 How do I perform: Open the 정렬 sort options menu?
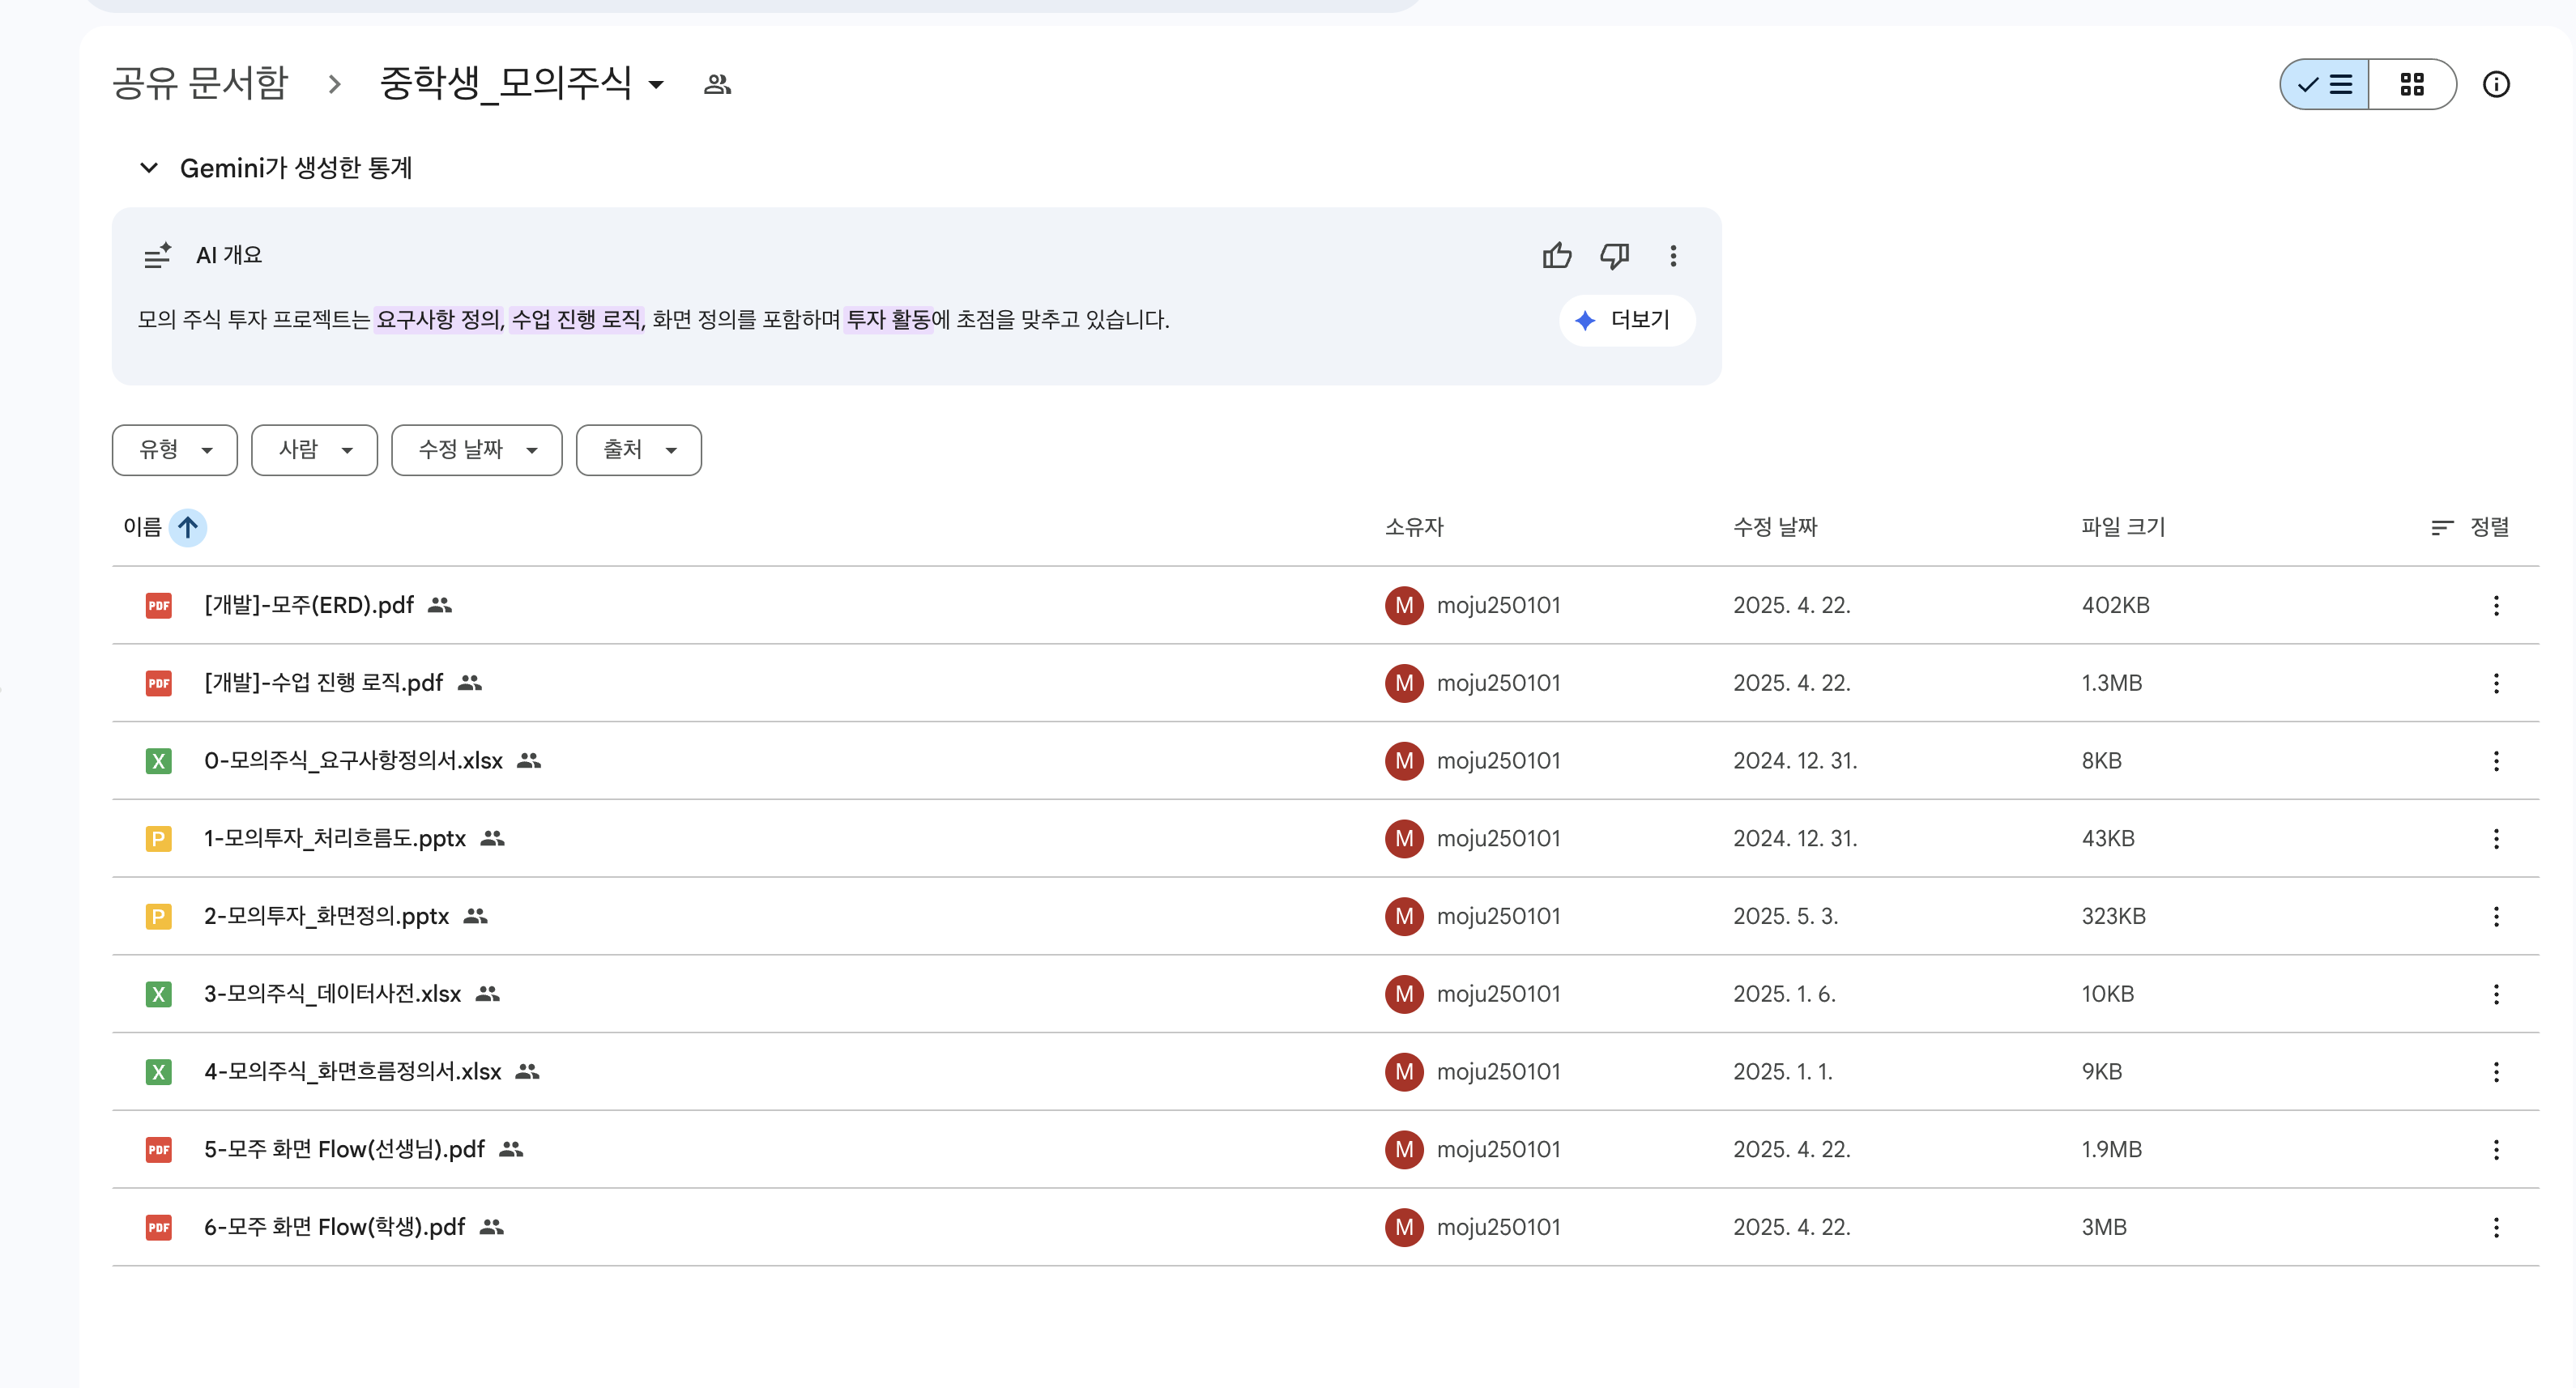click(x=2470, y=527)
